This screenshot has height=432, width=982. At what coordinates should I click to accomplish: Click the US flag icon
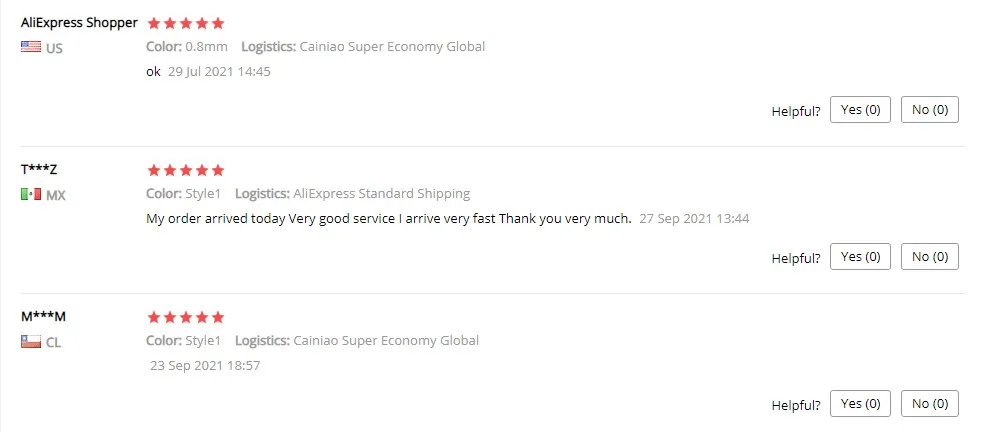[31, 47]
